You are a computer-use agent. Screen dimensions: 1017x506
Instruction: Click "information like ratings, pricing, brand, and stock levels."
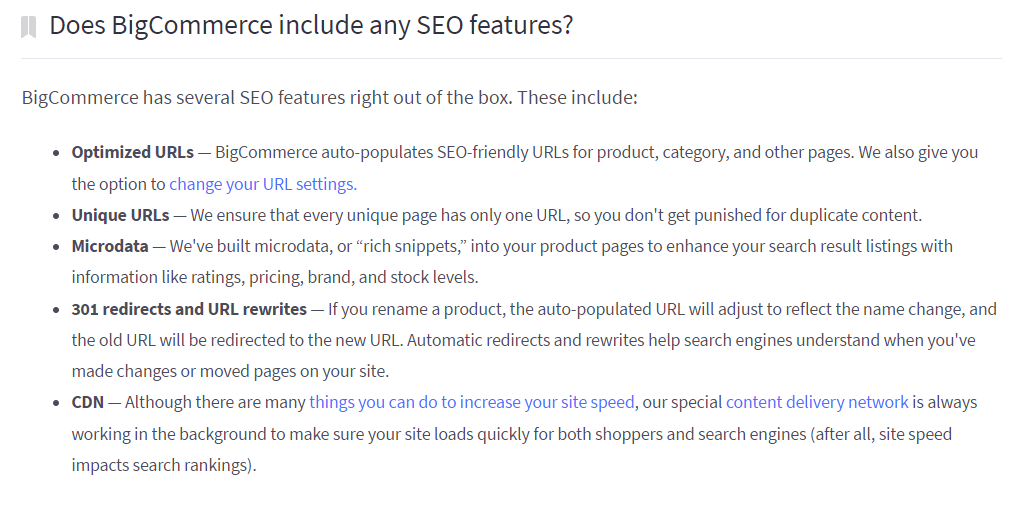[x=275, y=278]
